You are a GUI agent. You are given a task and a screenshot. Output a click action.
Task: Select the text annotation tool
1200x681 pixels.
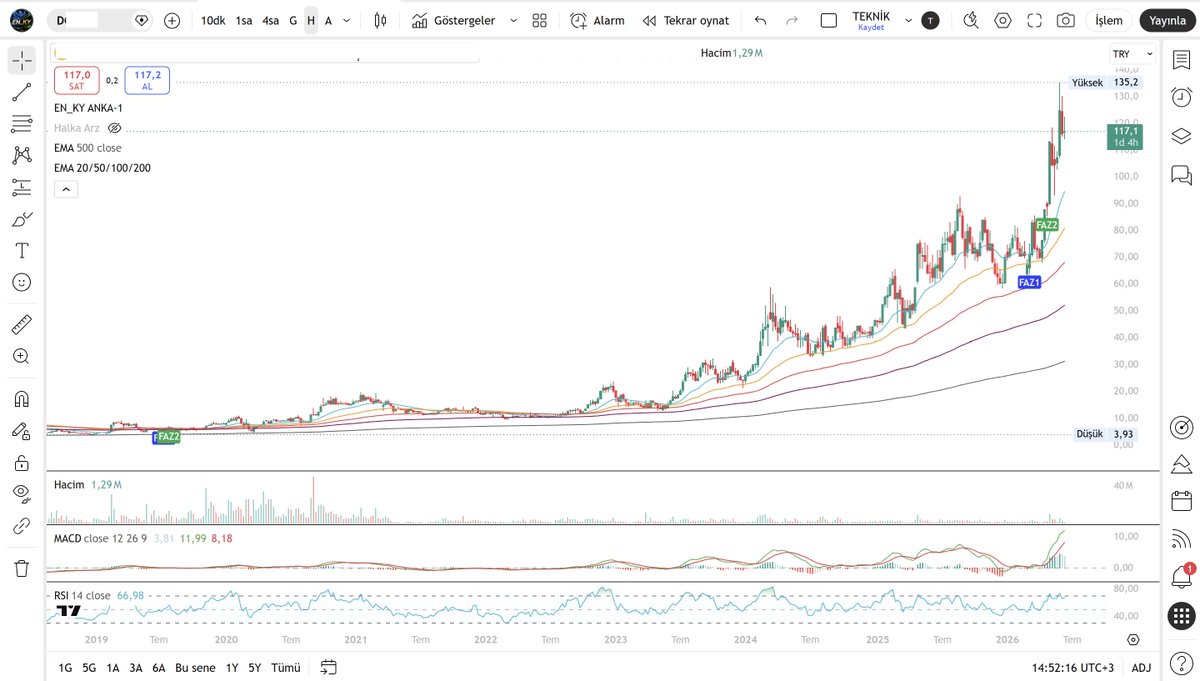(x=21, y=250)
